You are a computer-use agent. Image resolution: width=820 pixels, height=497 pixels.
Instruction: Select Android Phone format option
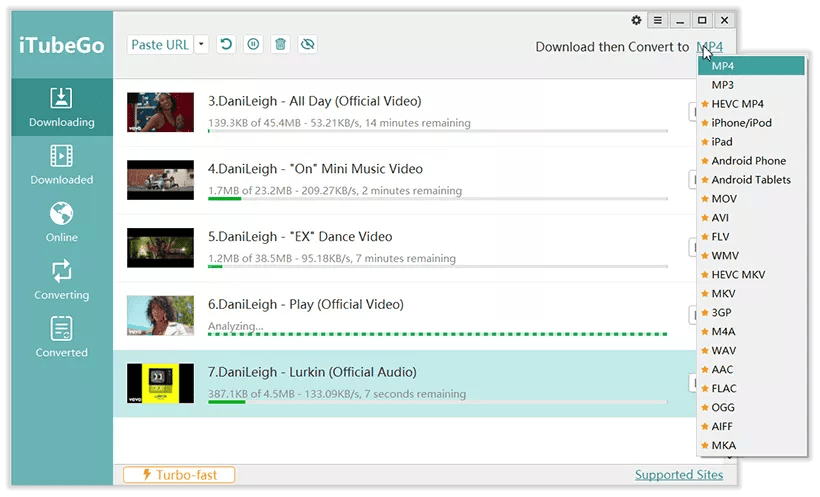click(x=751, y=161)
